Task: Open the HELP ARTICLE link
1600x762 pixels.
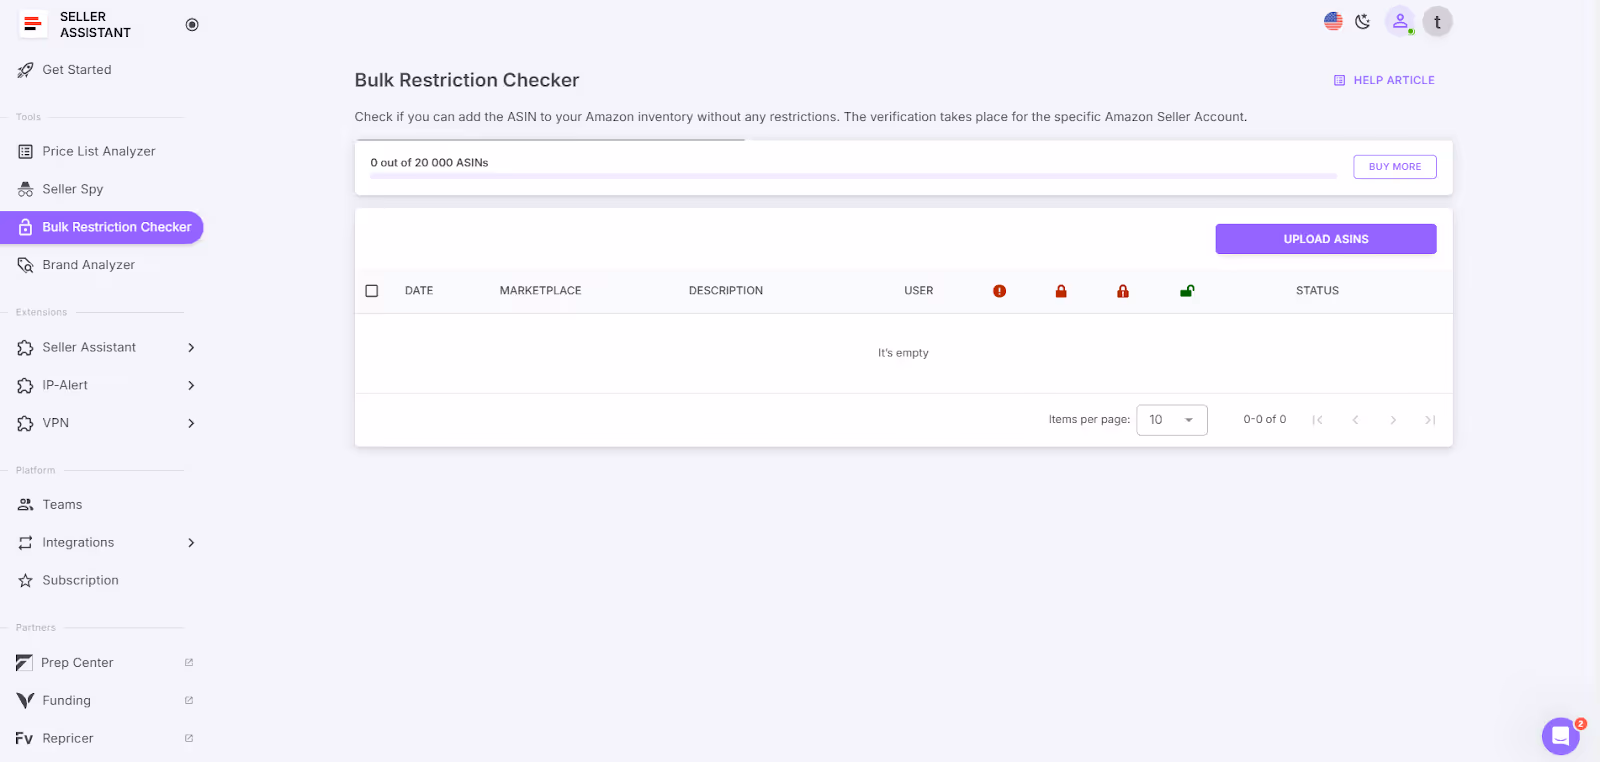Action: click(1384, 80)
